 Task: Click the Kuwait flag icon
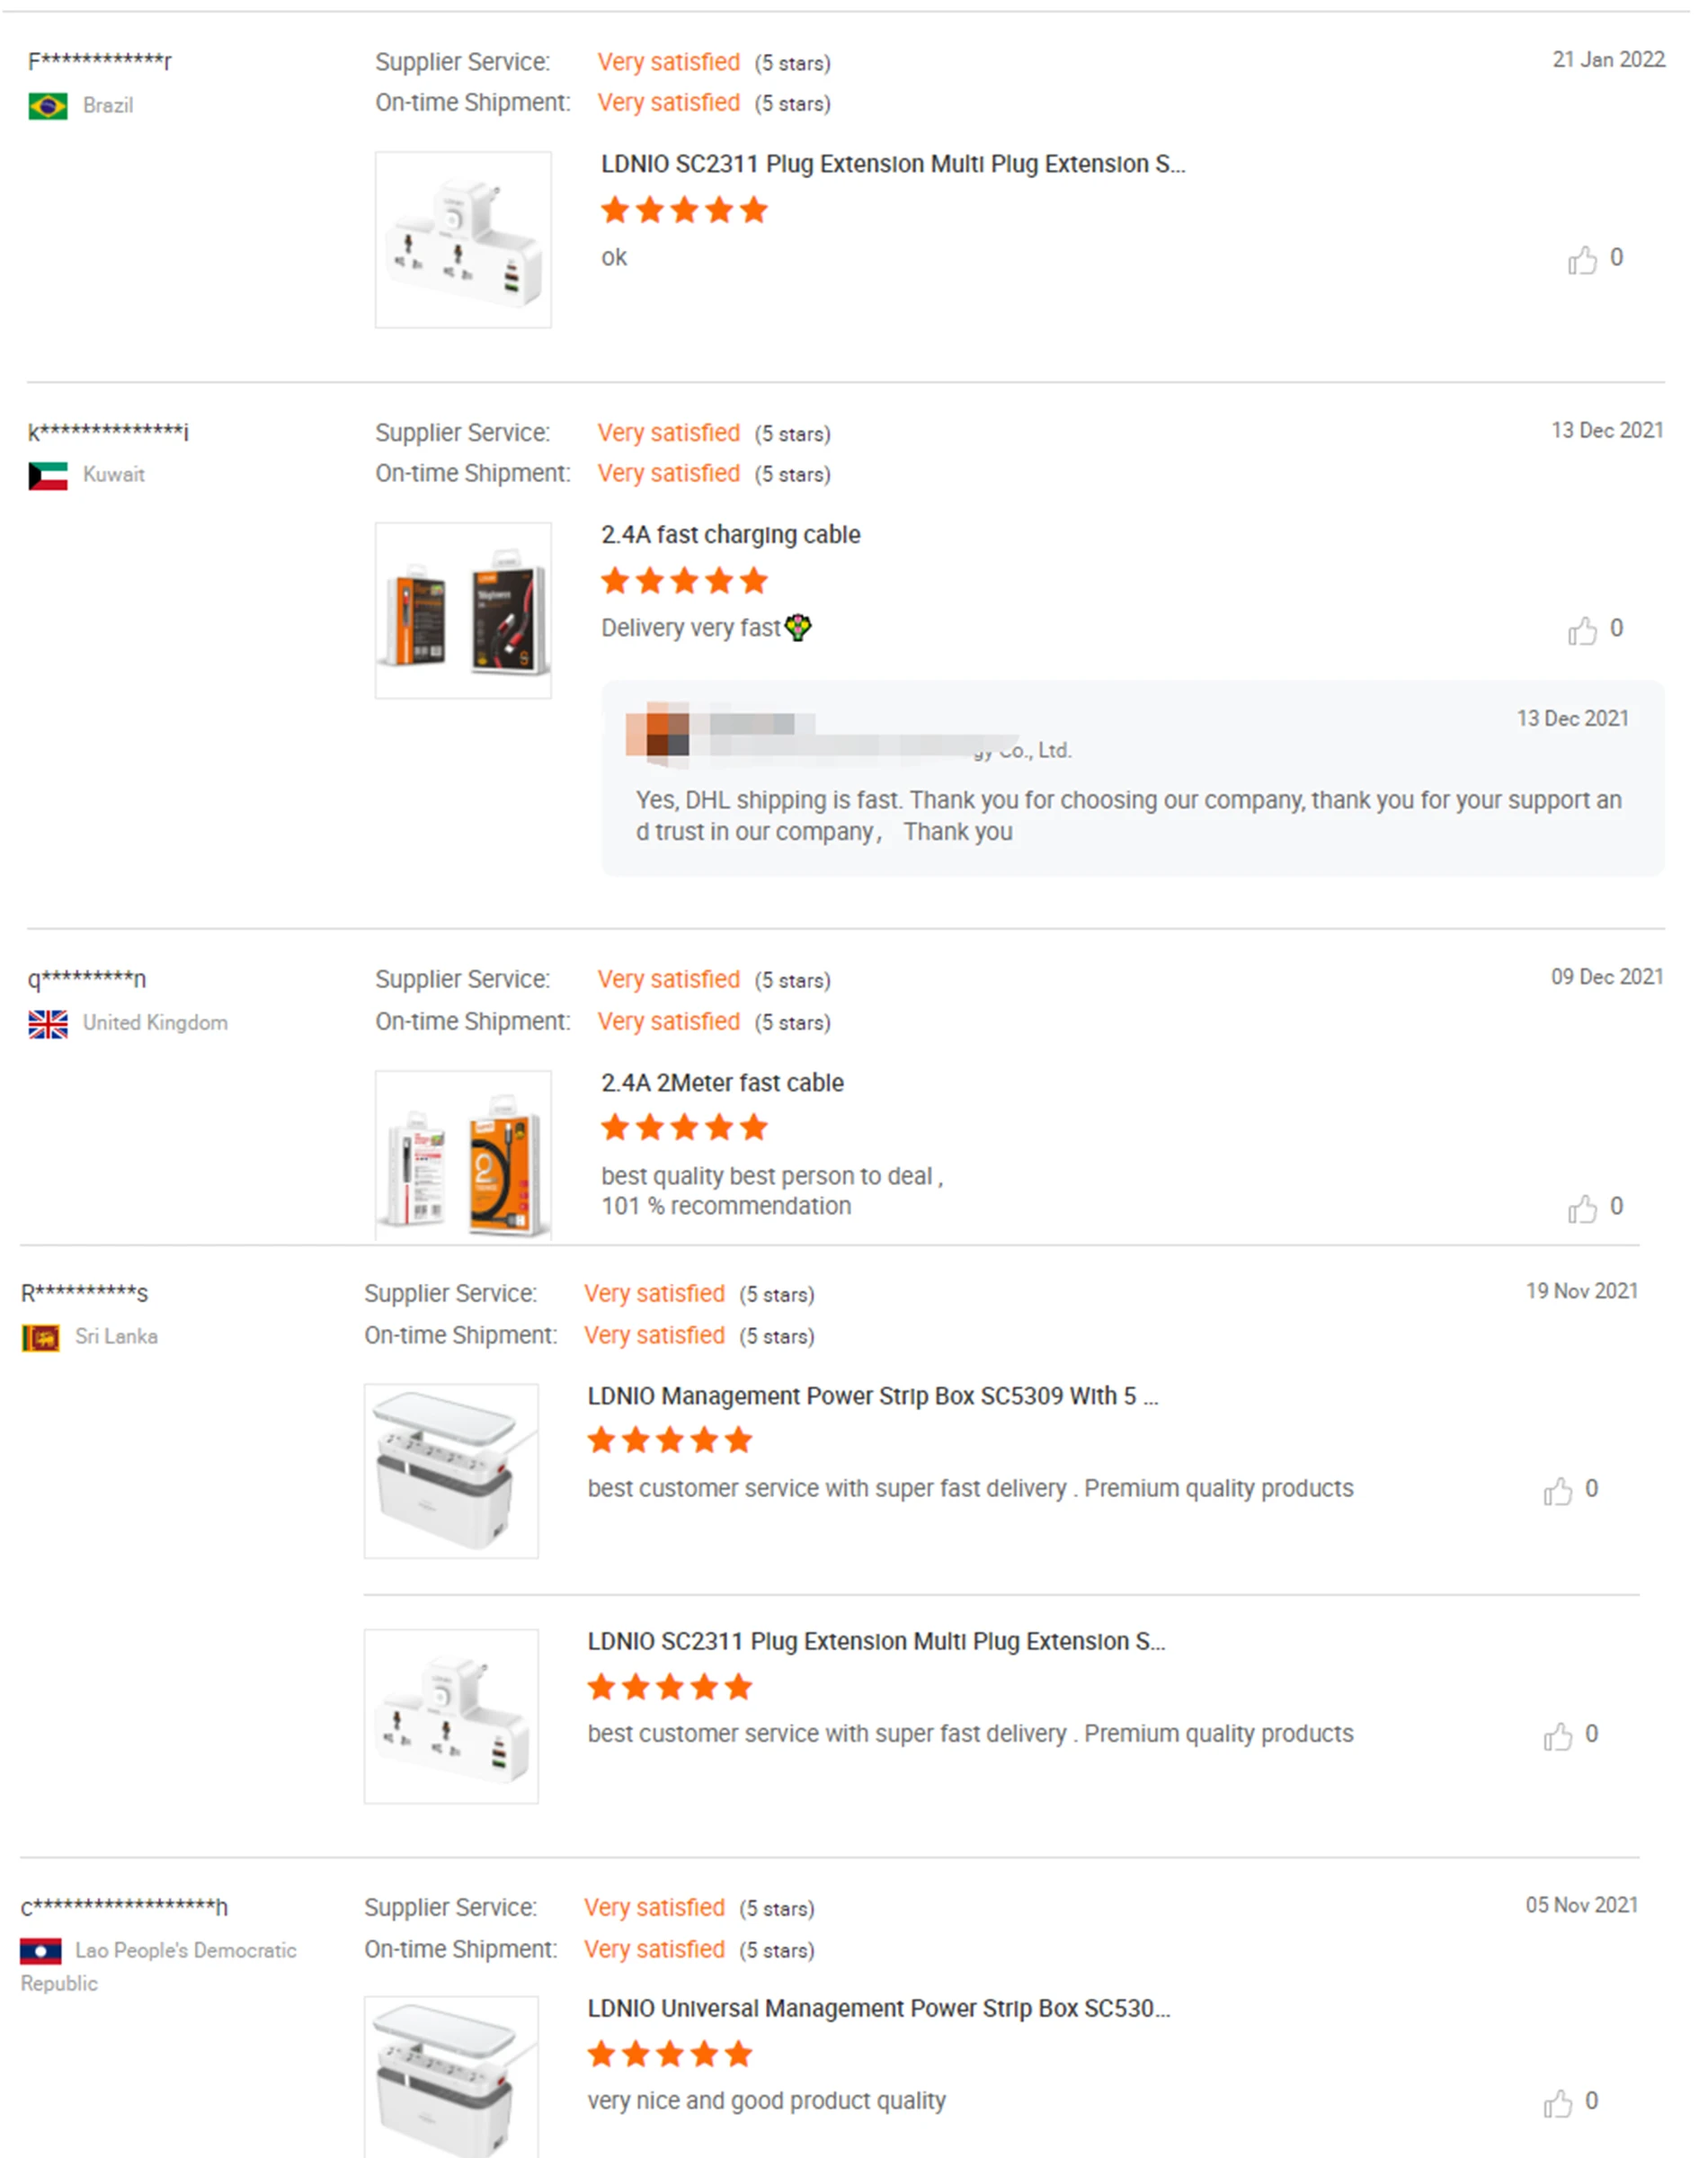pos(48,476)
